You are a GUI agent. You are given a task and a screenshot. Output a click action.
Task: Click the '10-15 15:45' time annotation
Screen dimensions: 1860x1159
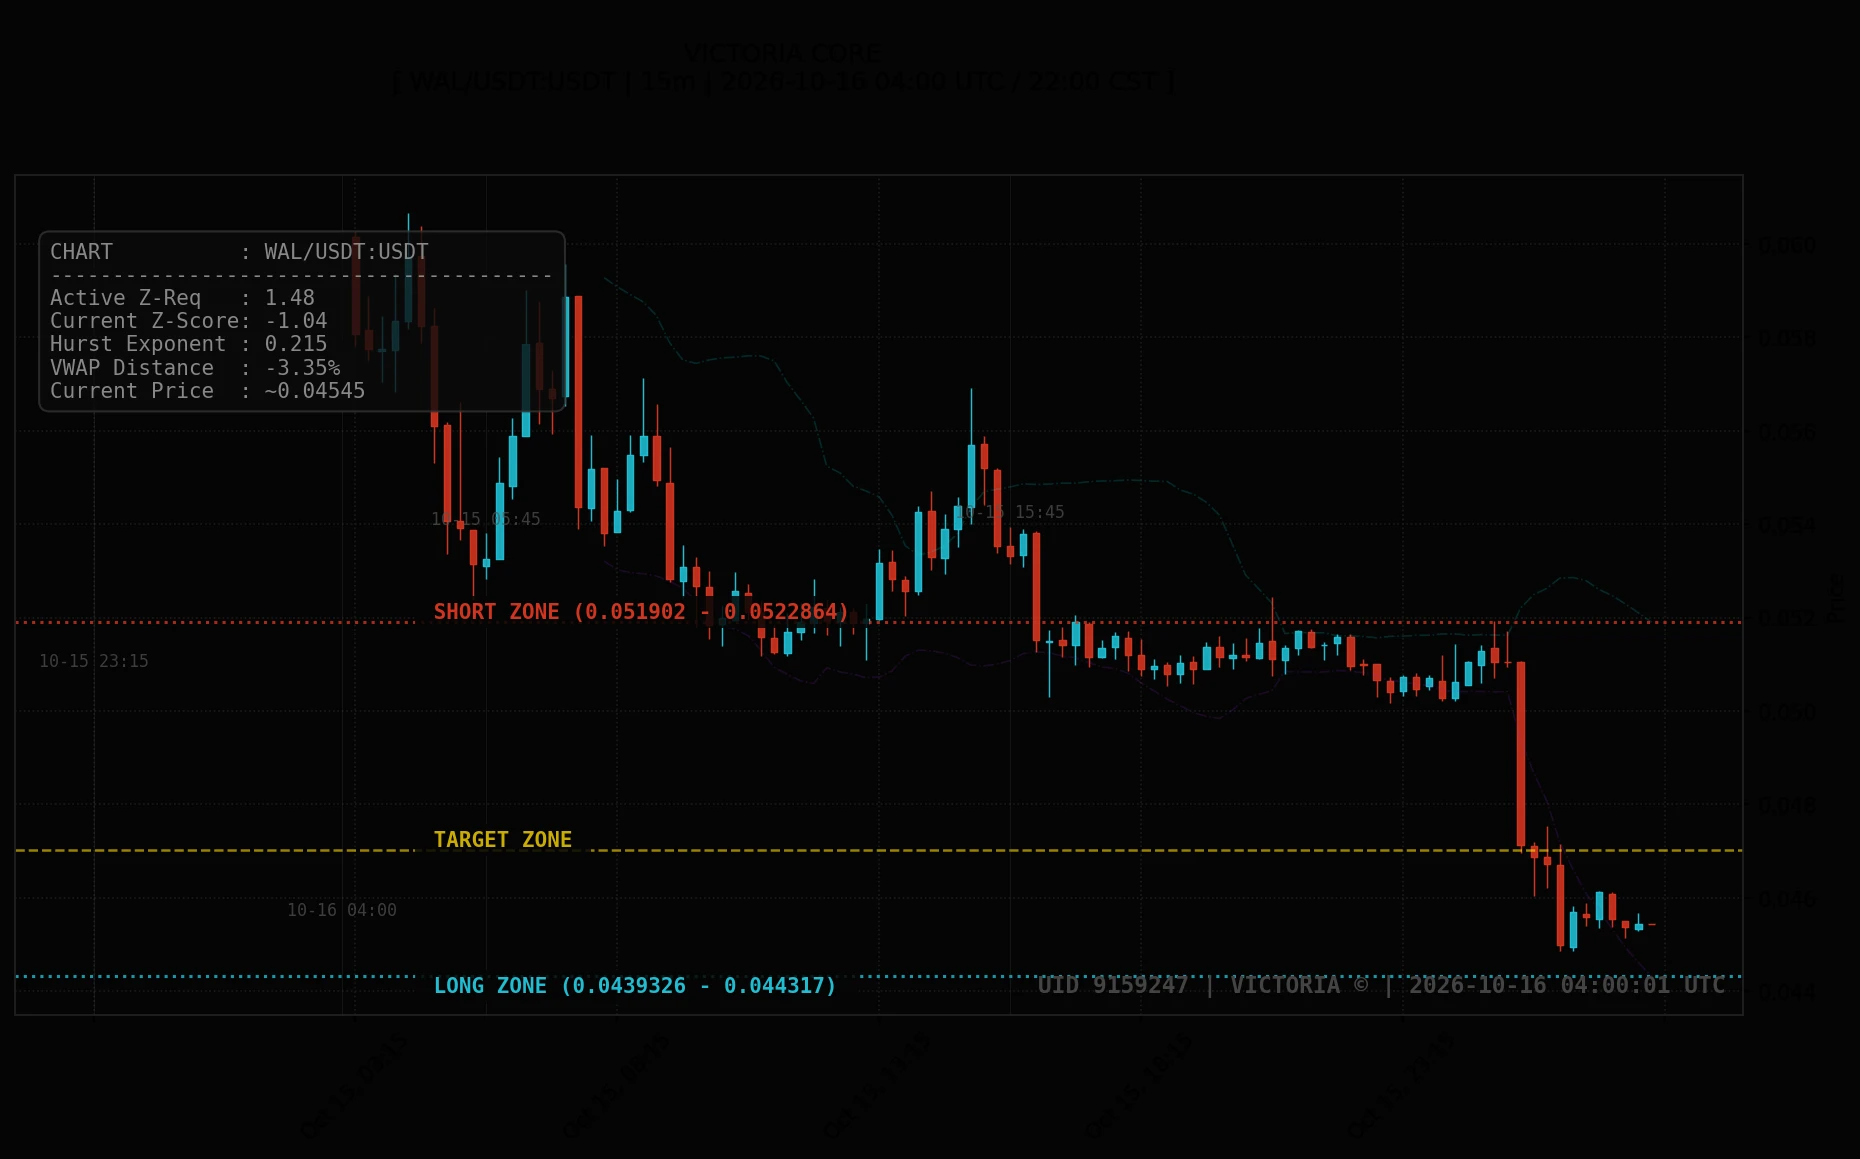pyautogui.click(x=1010, y=512)
